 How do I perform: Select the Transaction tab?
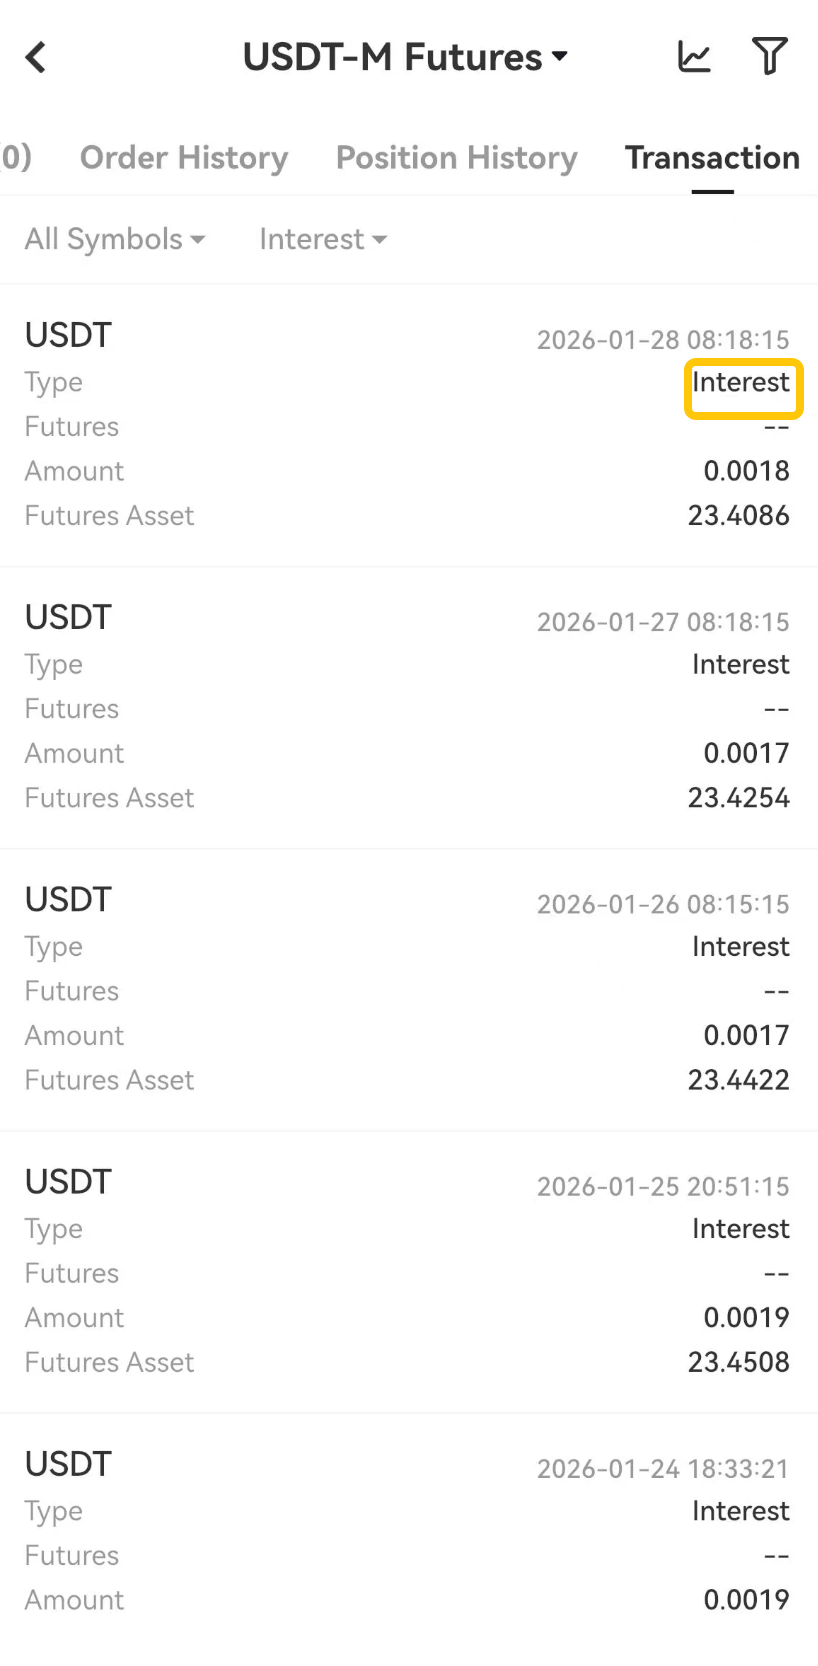click(712, 158)
